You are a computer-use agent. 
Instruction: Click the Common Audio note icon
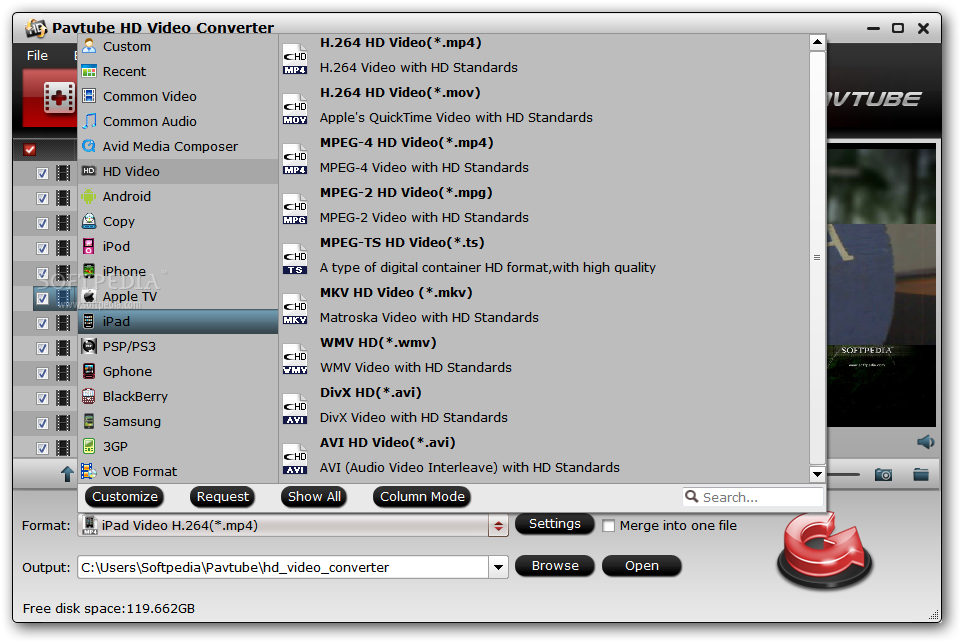point(90,121)
